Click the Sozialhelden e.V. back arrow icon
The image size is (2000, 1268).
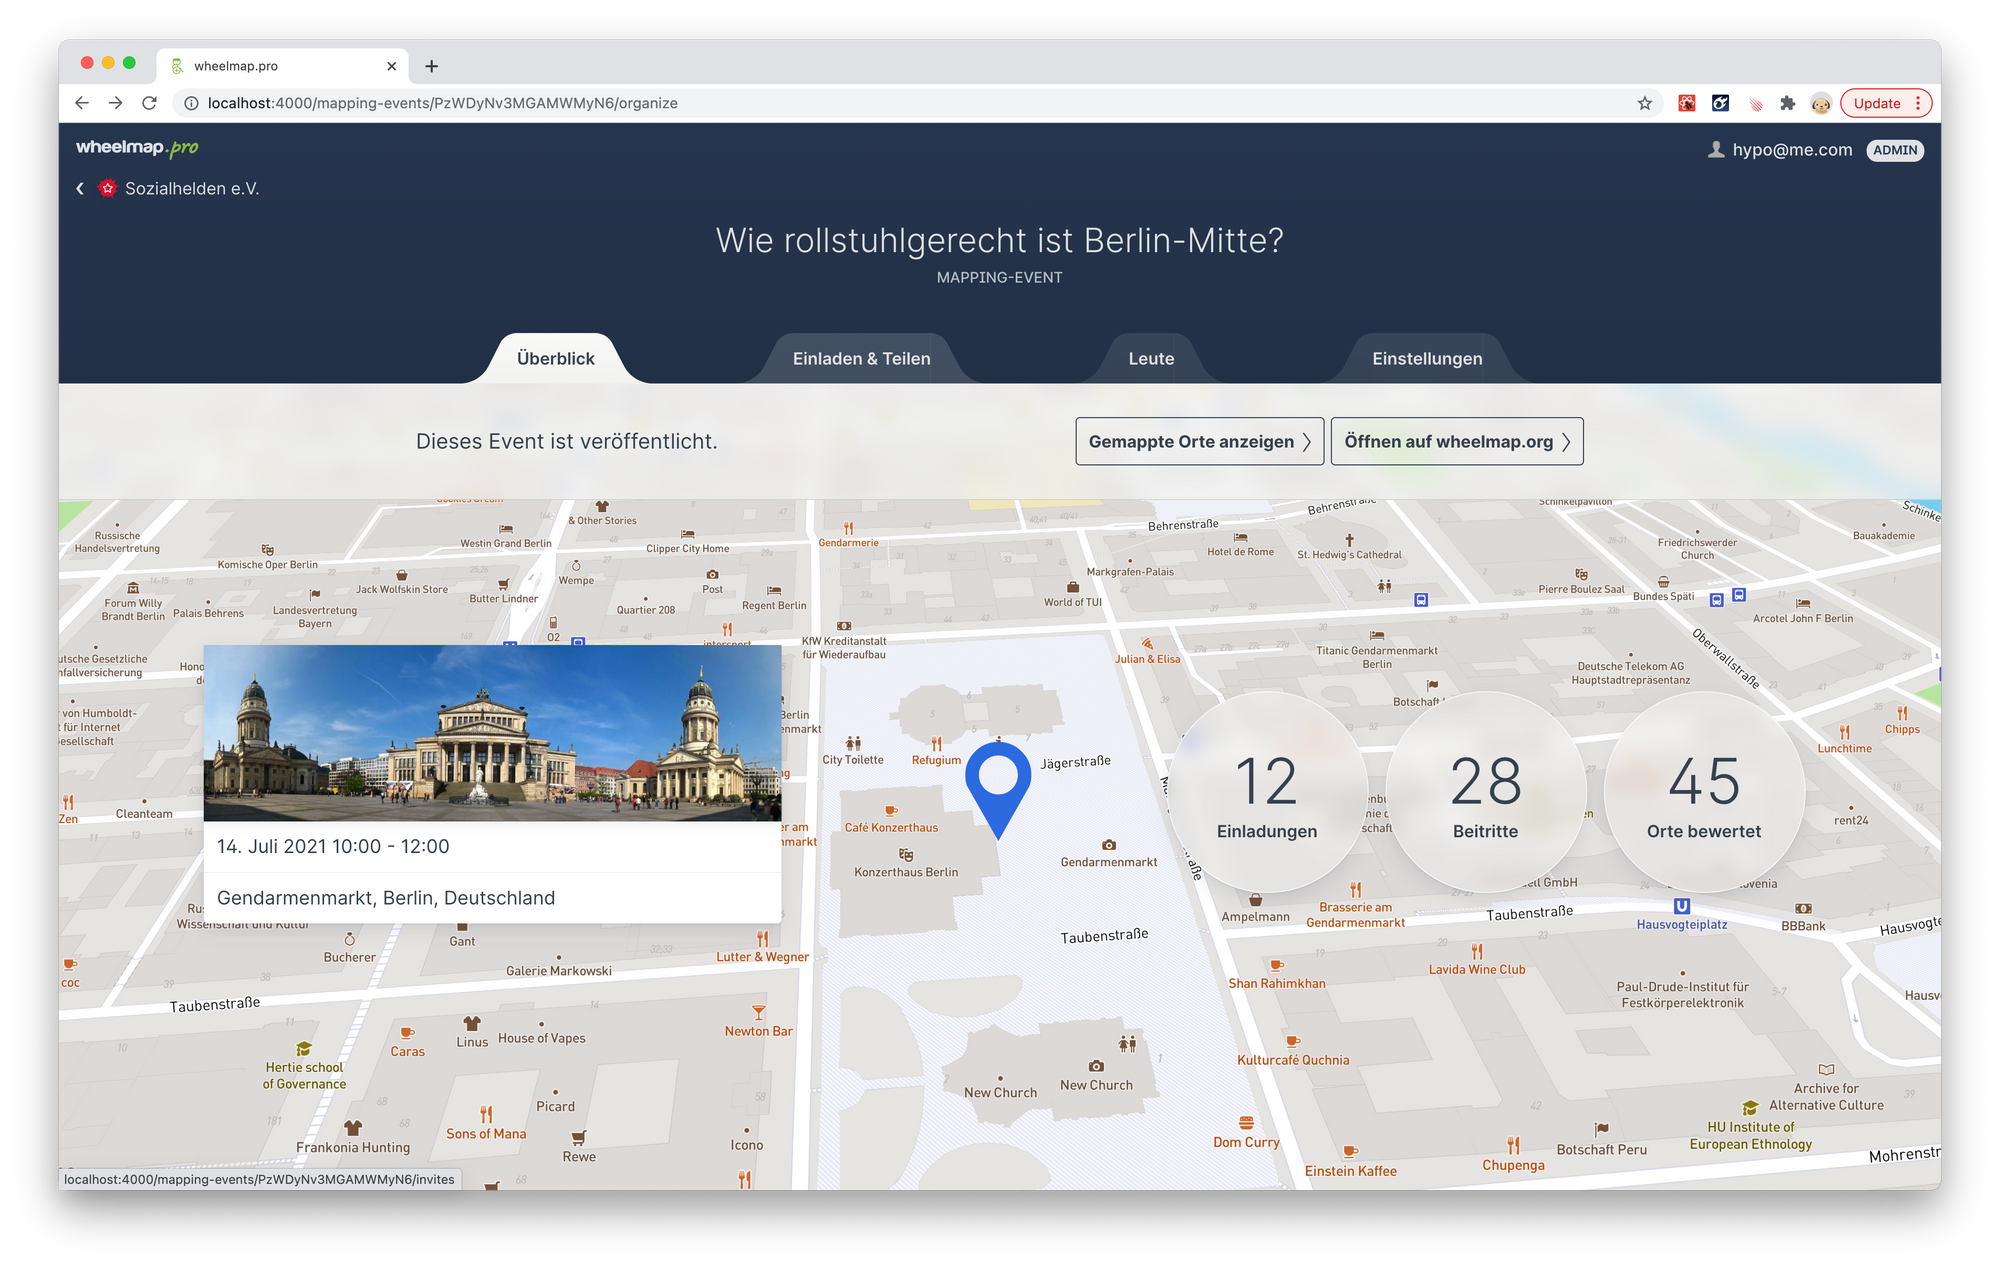coord(77,188)
